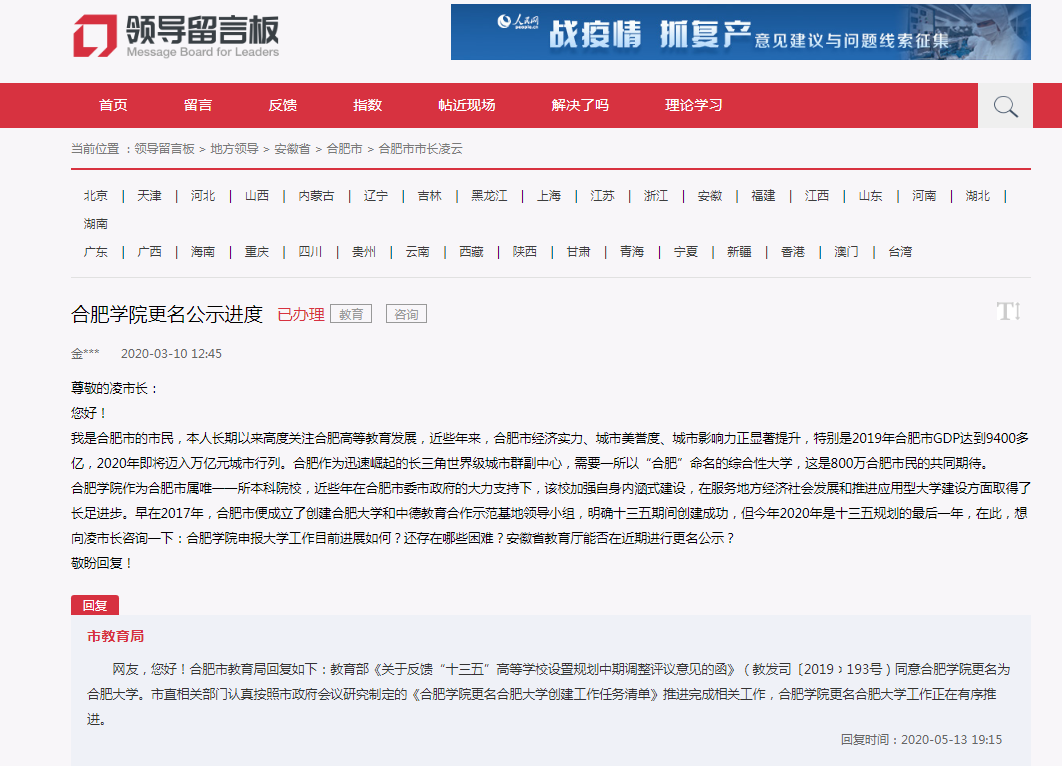This screenshot has width=1062, height=766.
Task: Click the red 回复 tab label
Action: [95, 605]
